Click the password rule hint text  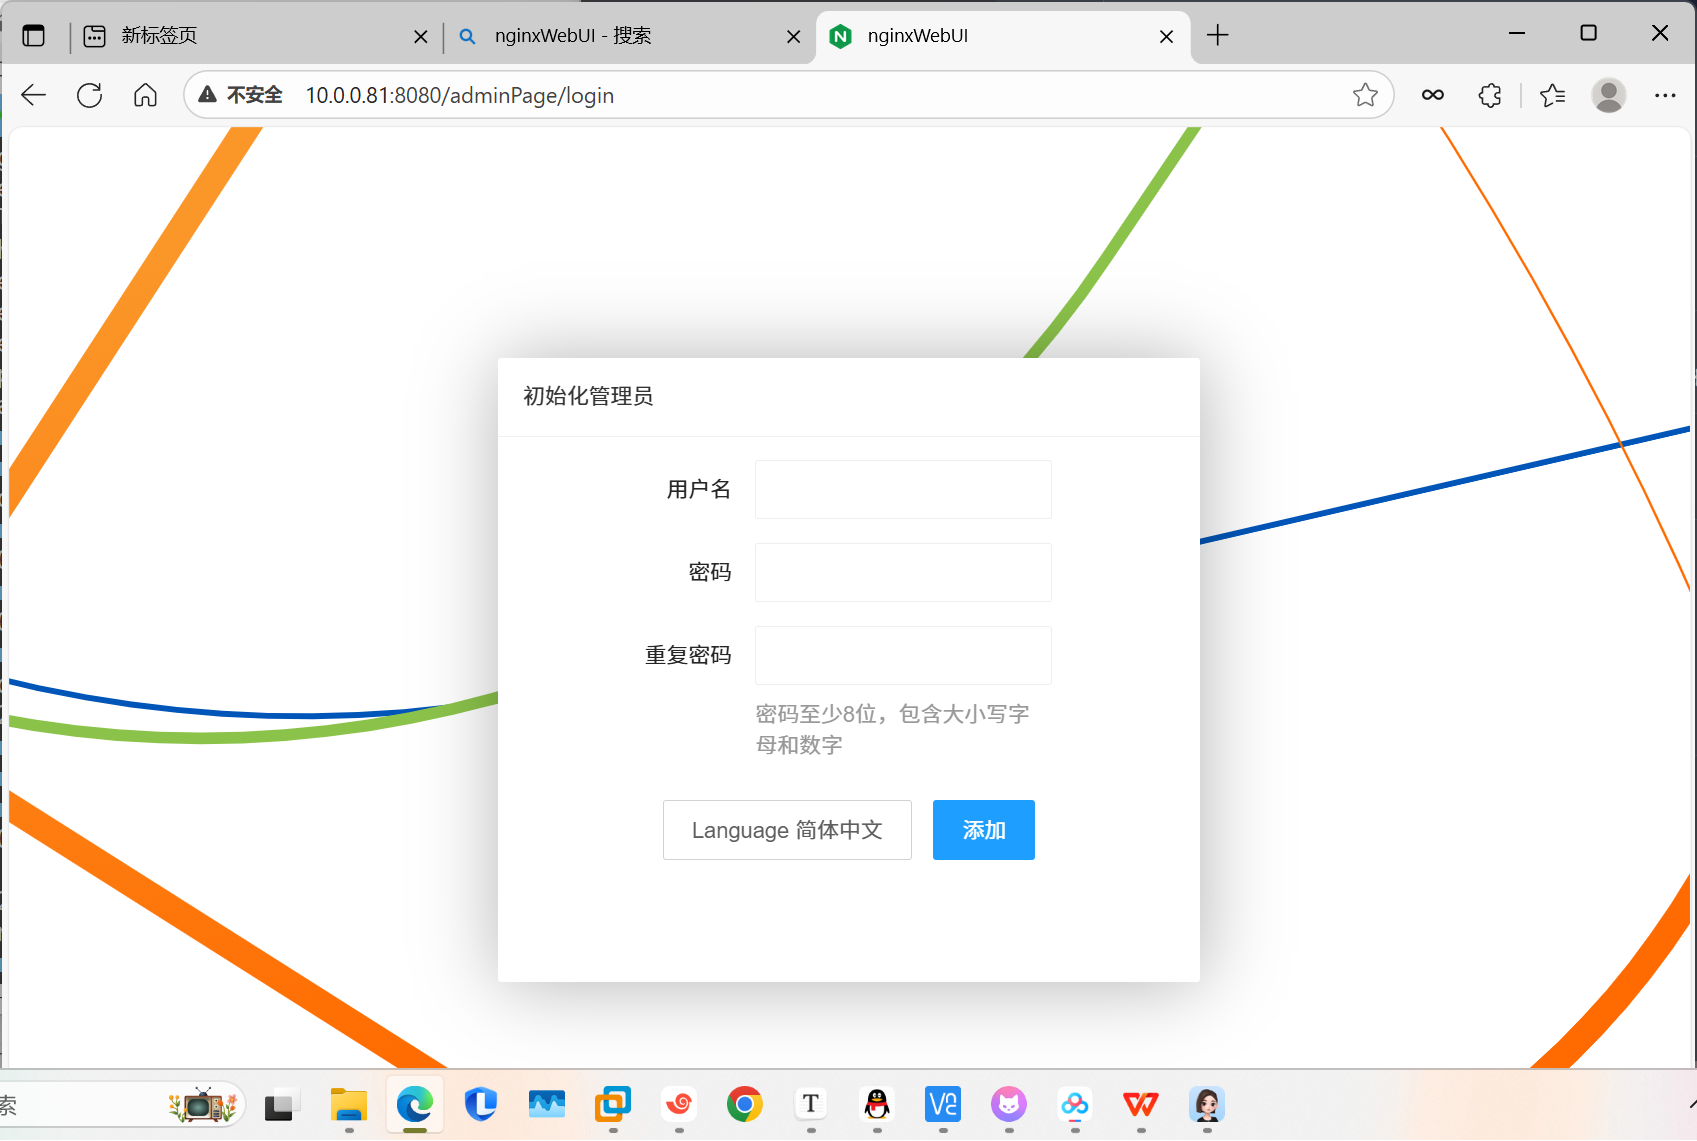(892, 729)
